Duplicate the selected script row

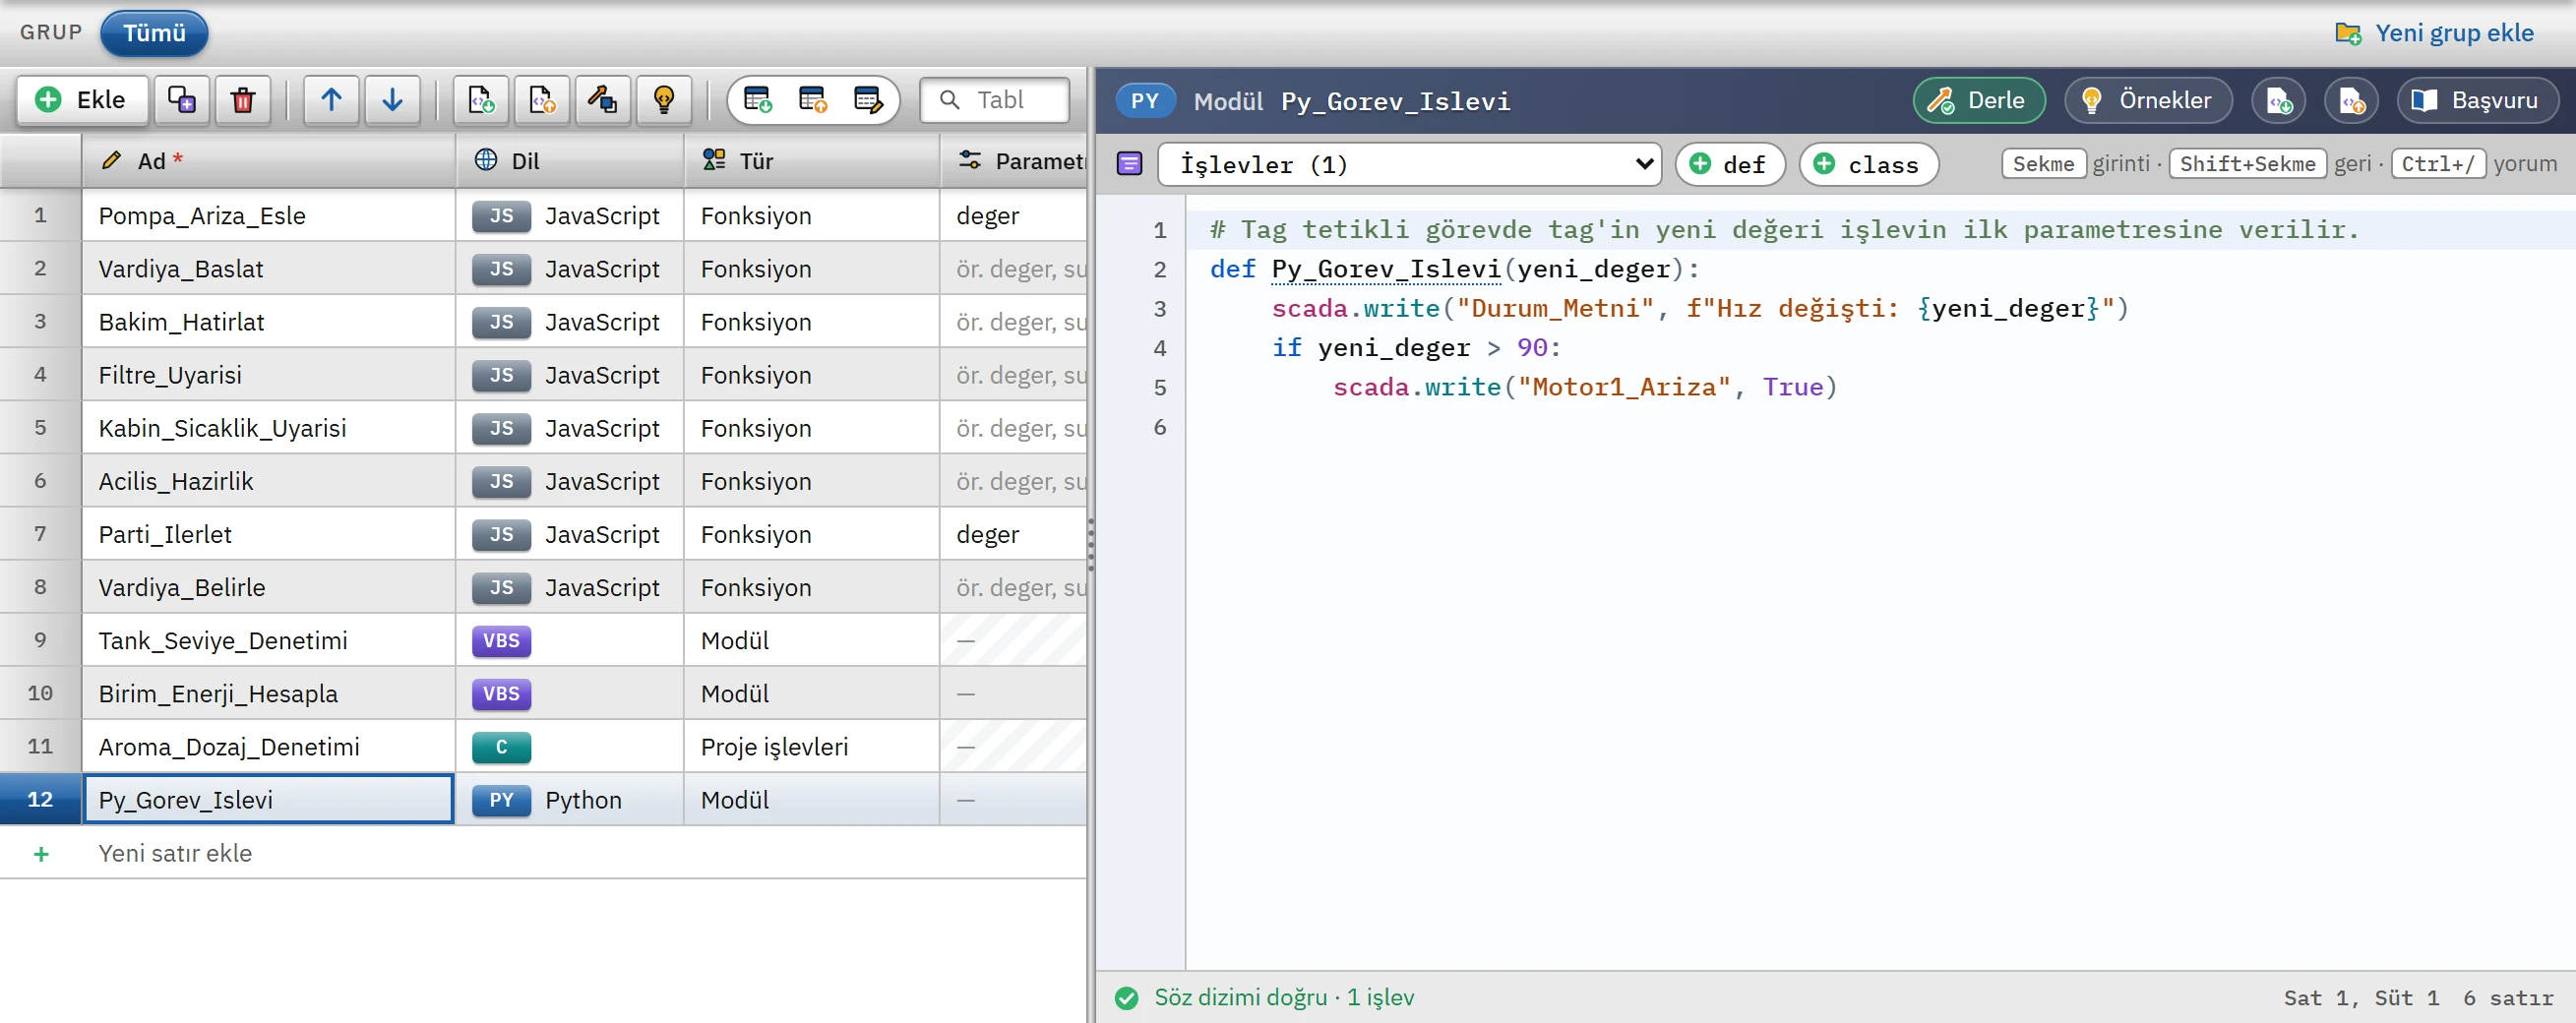tap(182, 100)
